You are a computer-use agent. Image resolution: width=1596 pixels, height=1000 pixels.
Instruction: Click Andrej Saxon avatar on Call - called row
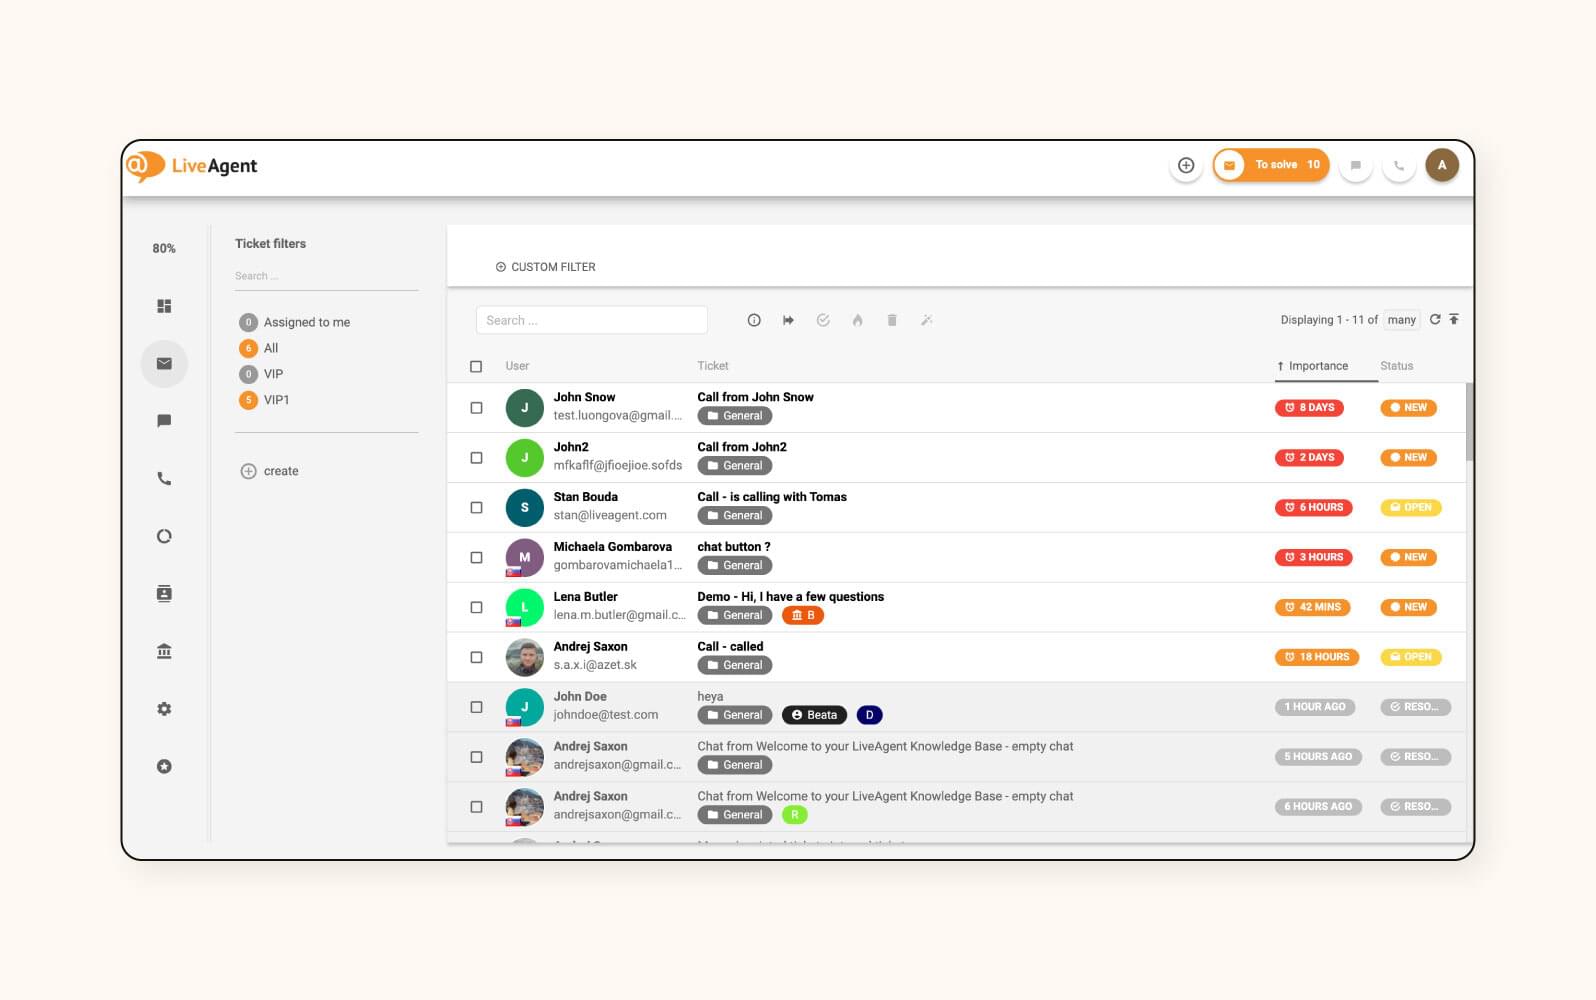click(x=525, y=657)
